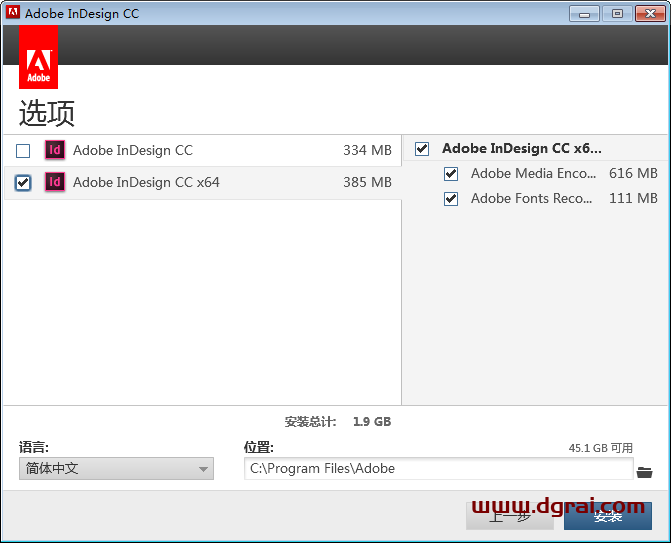This screenshot has height=543, width=671.
Task: Select the Adobe InDesign CC row label
Action: tap(133, 151)
